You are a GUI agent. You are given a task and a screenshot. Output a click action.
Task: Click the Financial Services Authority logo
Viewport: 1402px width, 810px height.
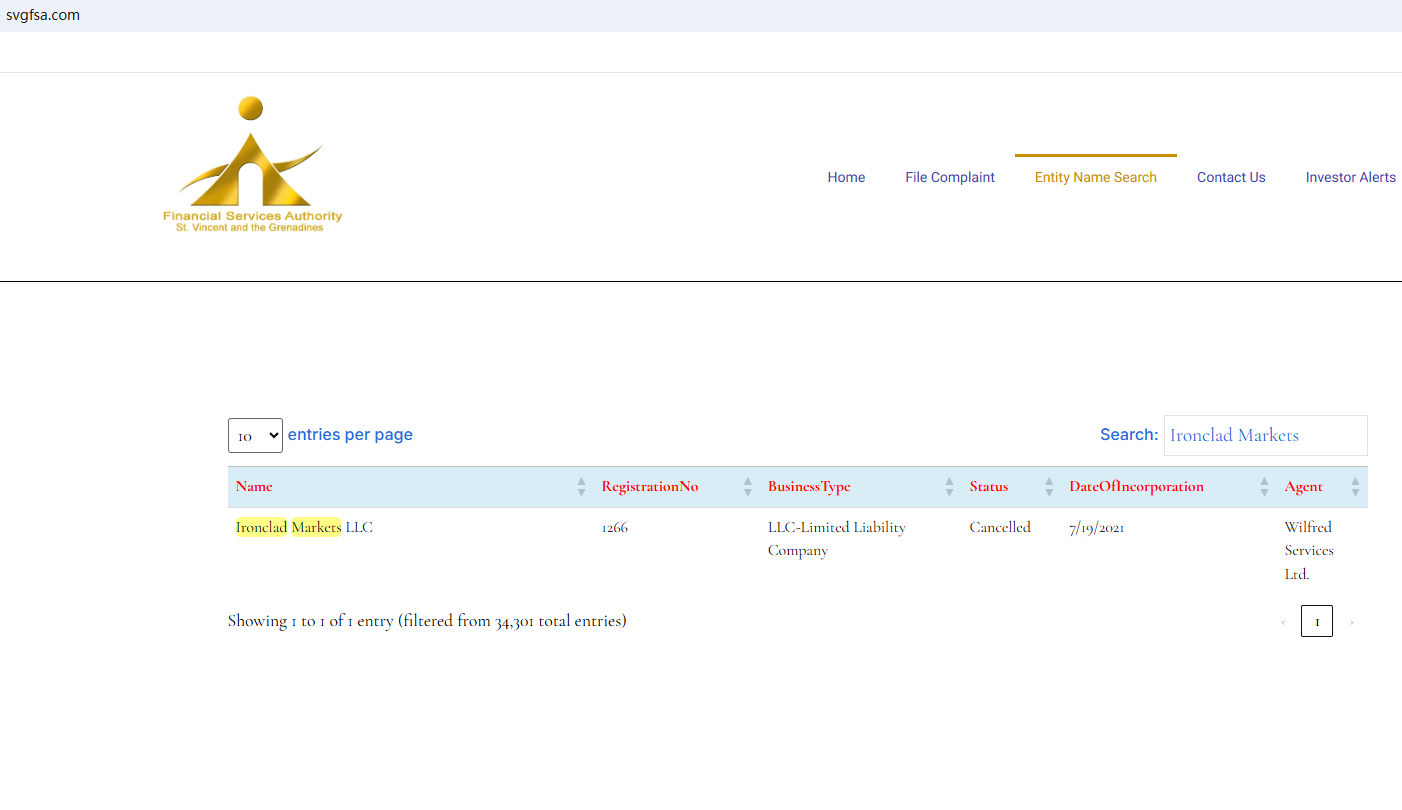click(252, 165)
